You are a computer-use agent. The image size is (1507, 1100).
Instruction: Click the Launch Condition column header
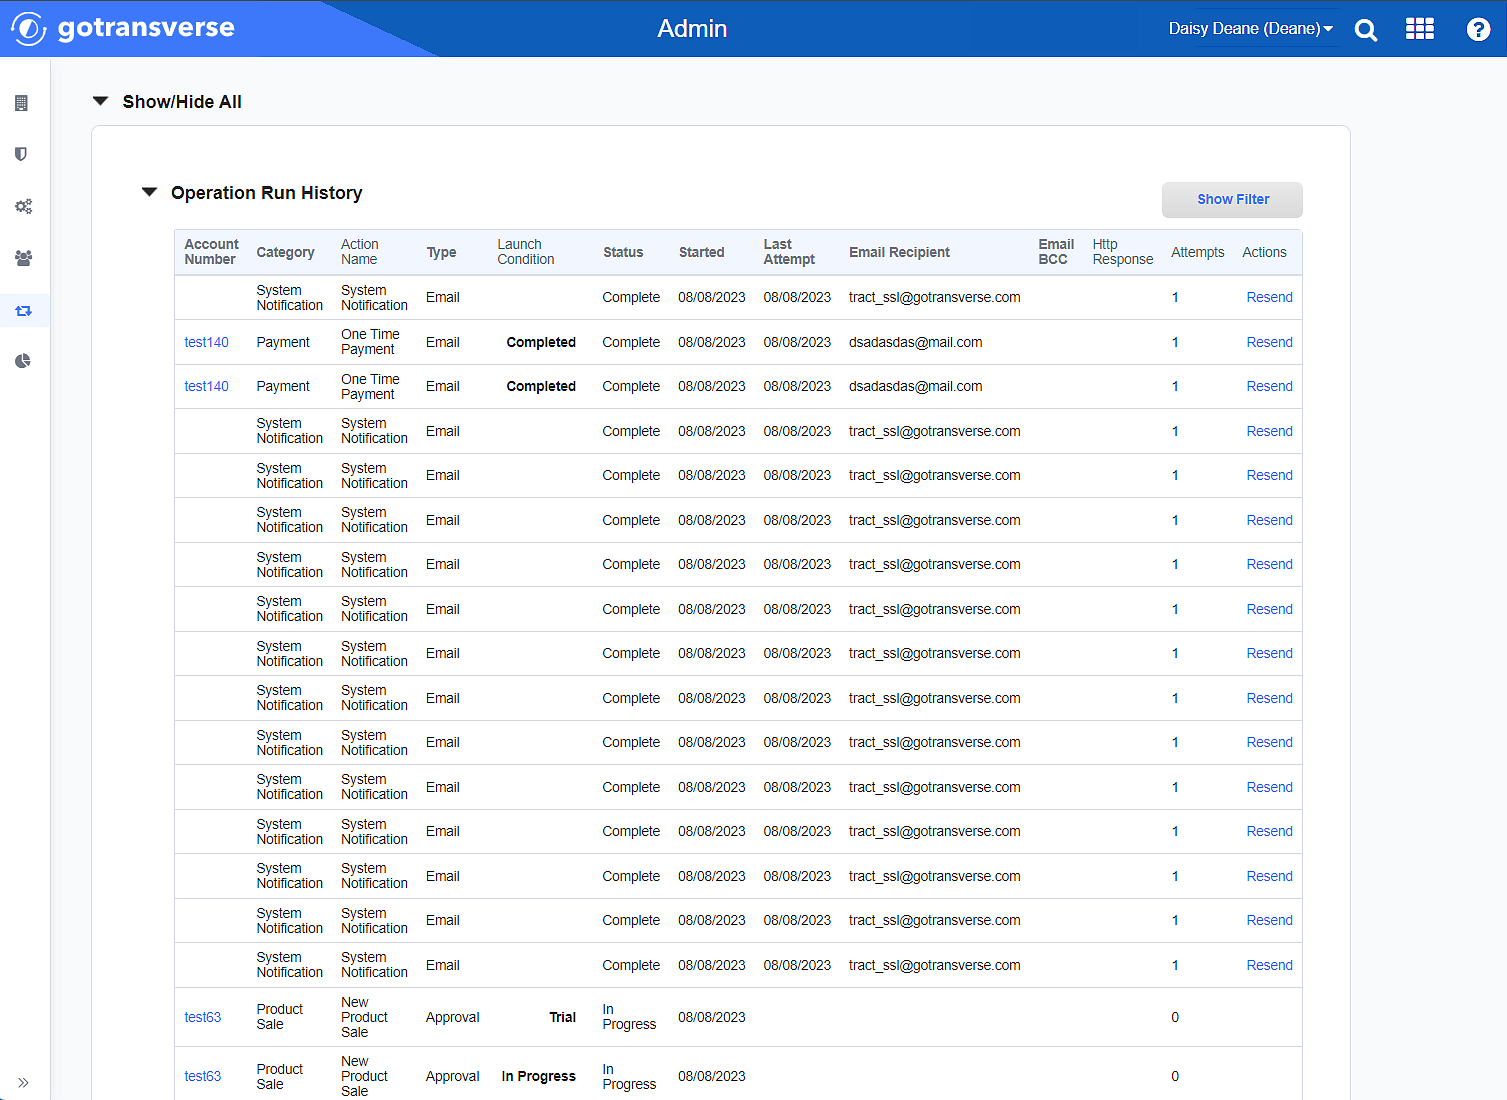pyautogui.click(x=526, y=252)
